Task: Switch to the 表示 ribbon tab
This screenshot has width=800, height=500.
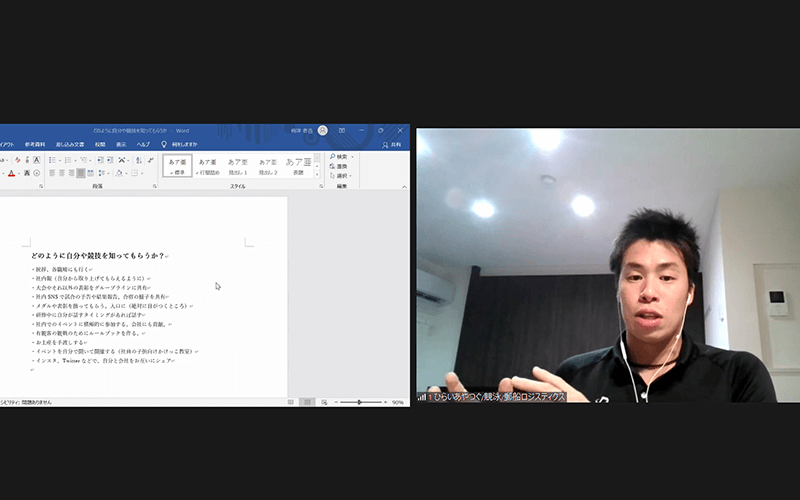Action: tap(121, 144)
